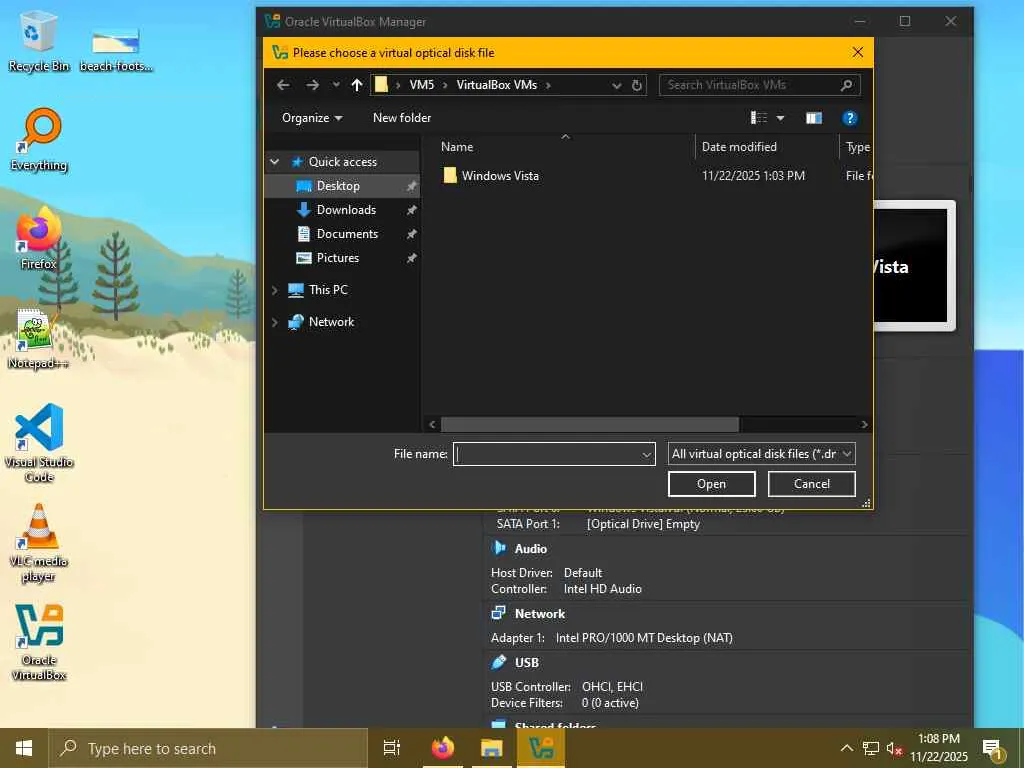Open Network settings section in VirtualBox Manager
Image resolution: width=1024 pixels, height=768 pixels.
point(539,613)
